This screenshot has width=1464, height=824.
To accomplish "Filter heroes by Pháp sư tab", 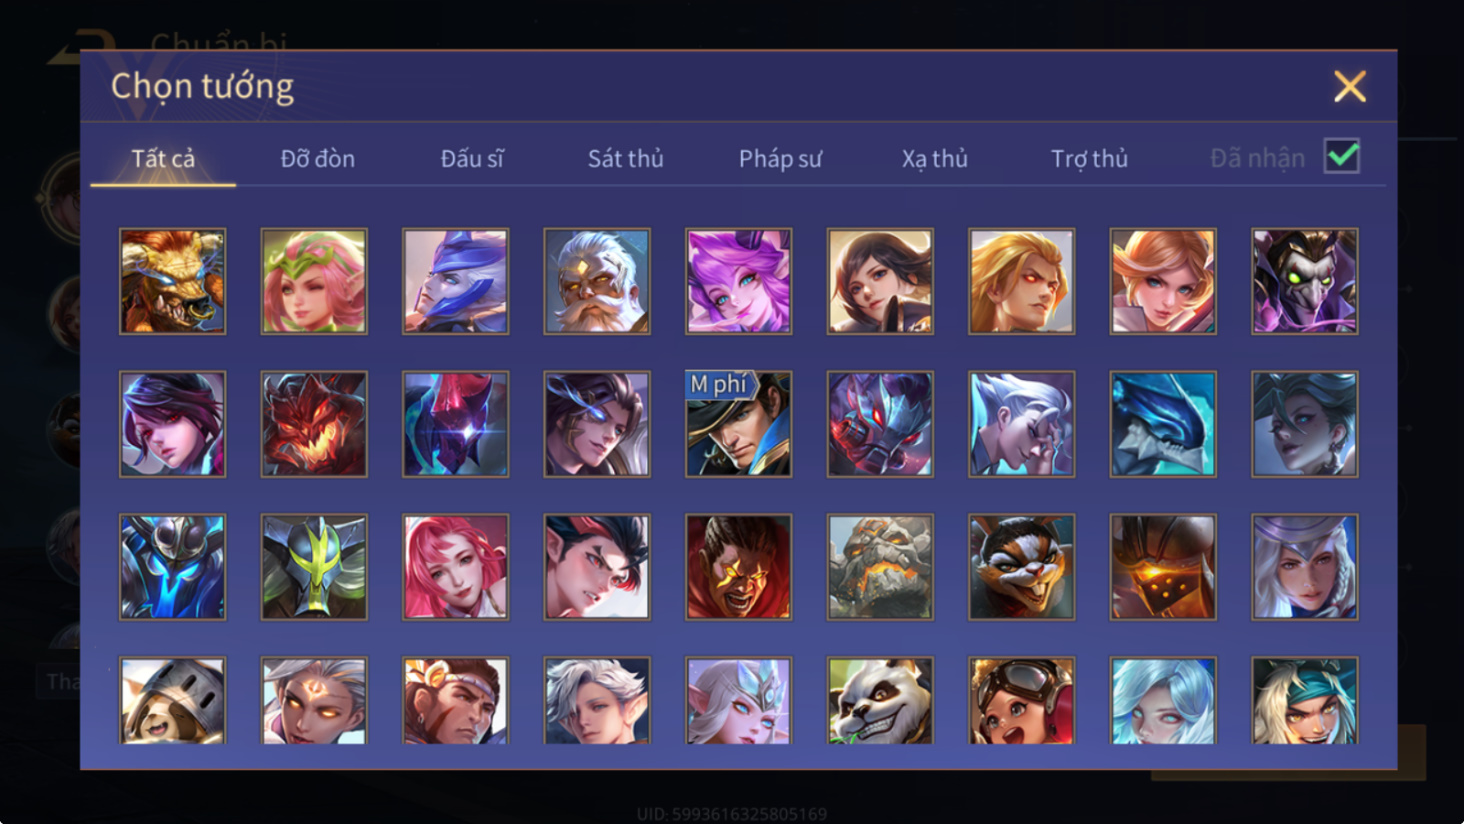I will click(780, 158).
